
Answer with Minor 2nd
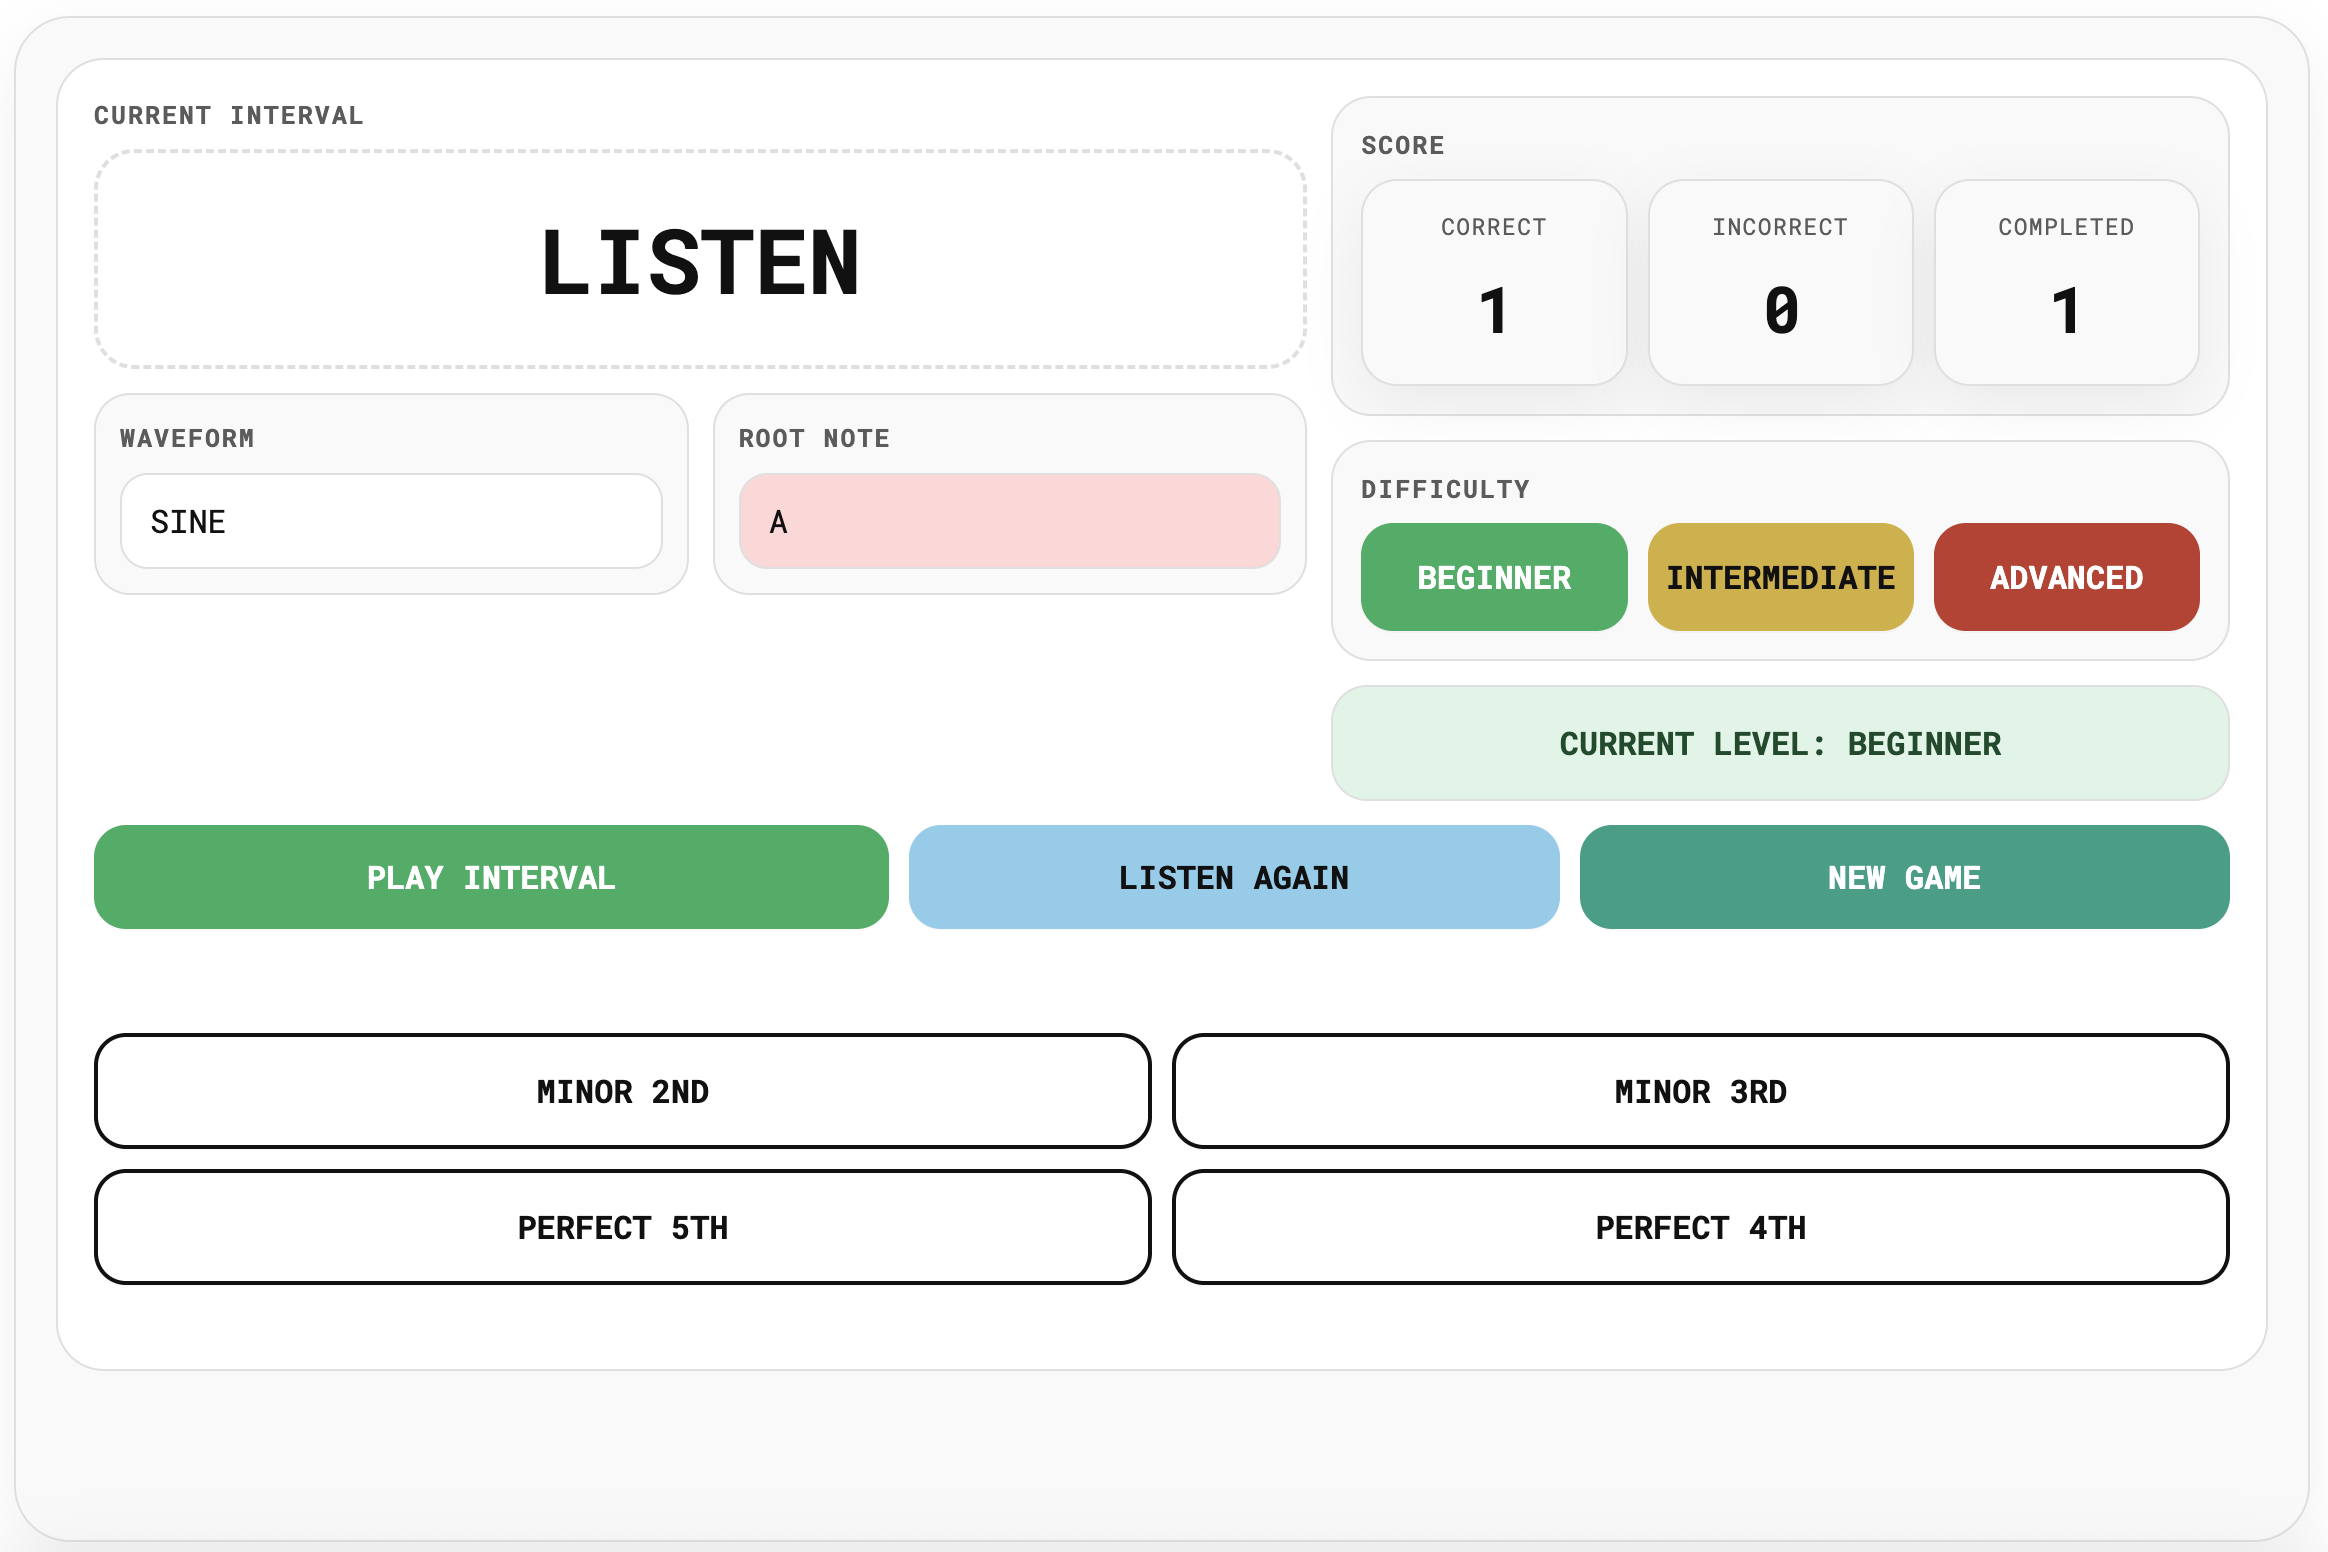(622, 1091)
